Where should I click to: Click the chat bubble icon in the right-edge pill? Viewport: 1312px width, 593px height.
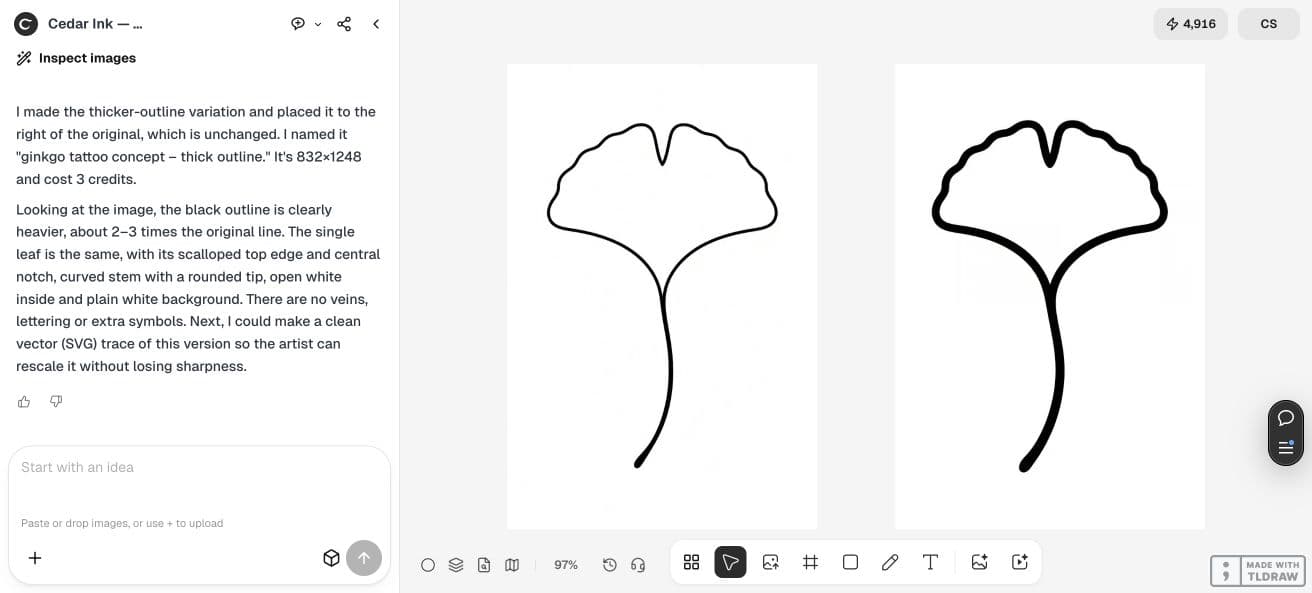(x=1286, y=418)
